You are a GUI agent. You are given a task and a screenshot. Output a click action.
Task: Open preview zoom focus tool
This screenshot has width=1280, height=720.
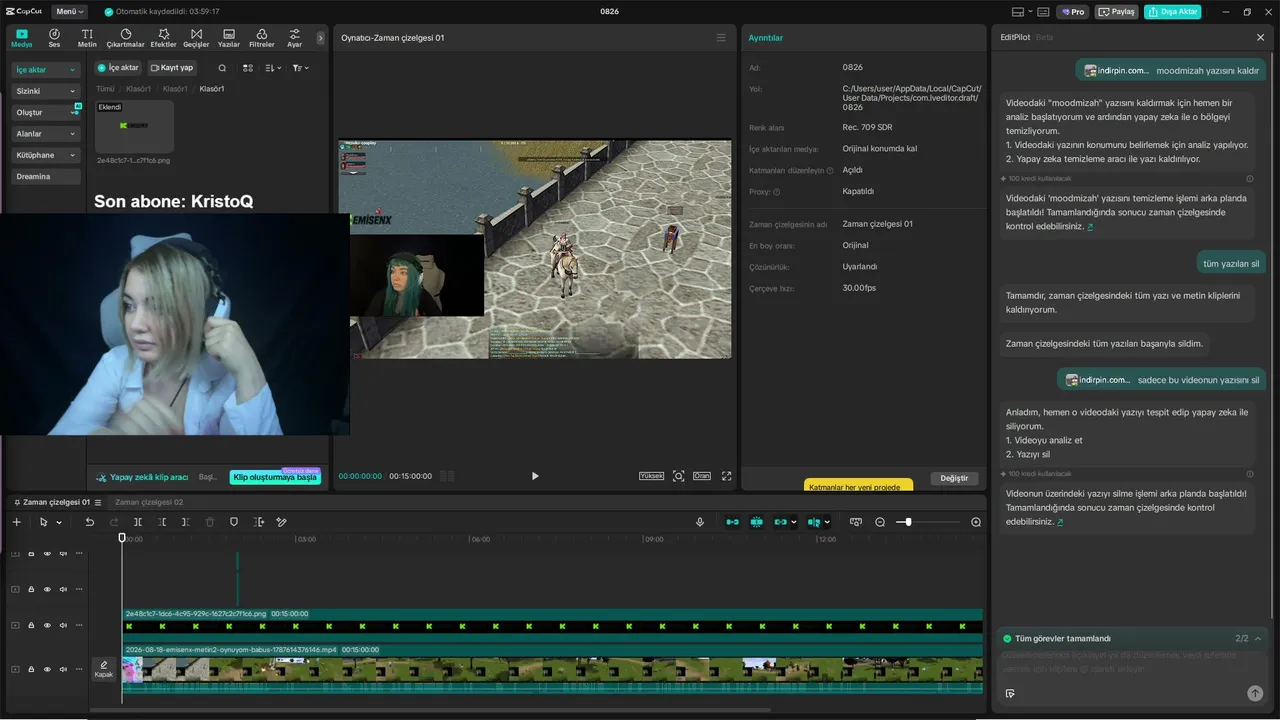click(x=678, y=476)
